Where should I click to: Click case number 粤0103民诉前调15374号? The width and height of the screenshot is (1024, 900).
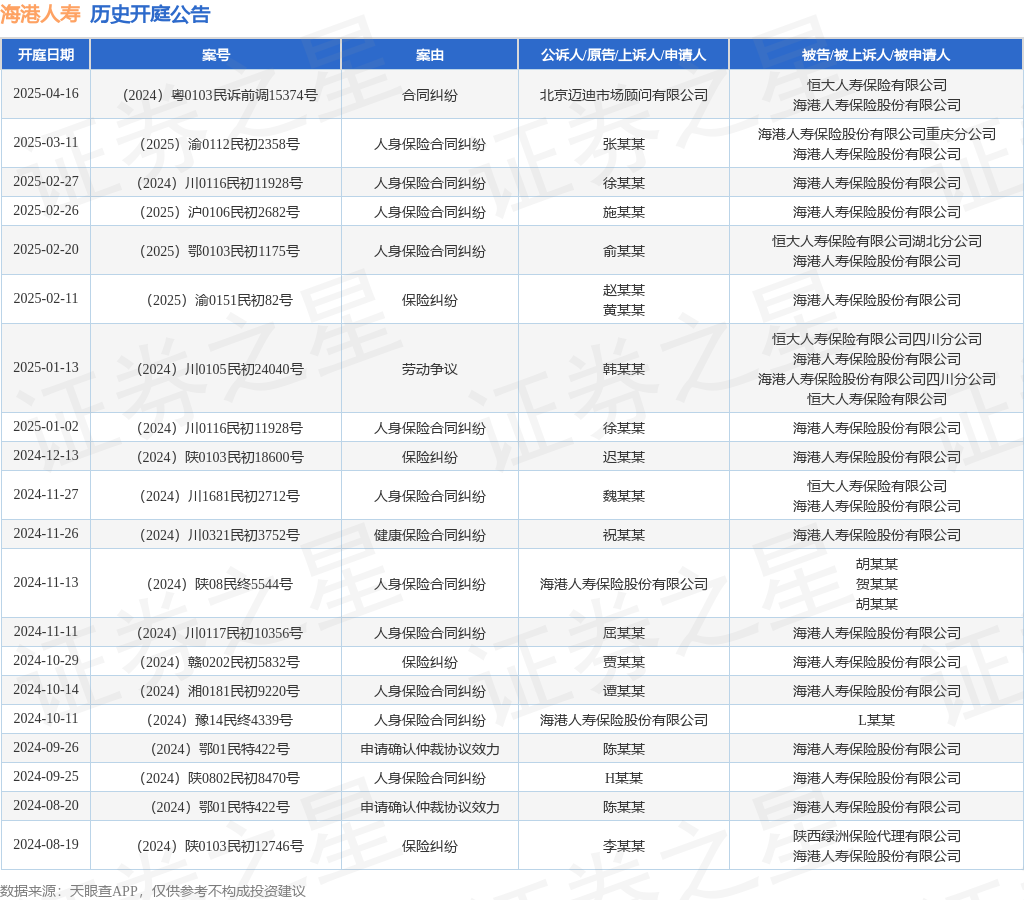click(220, 95)
